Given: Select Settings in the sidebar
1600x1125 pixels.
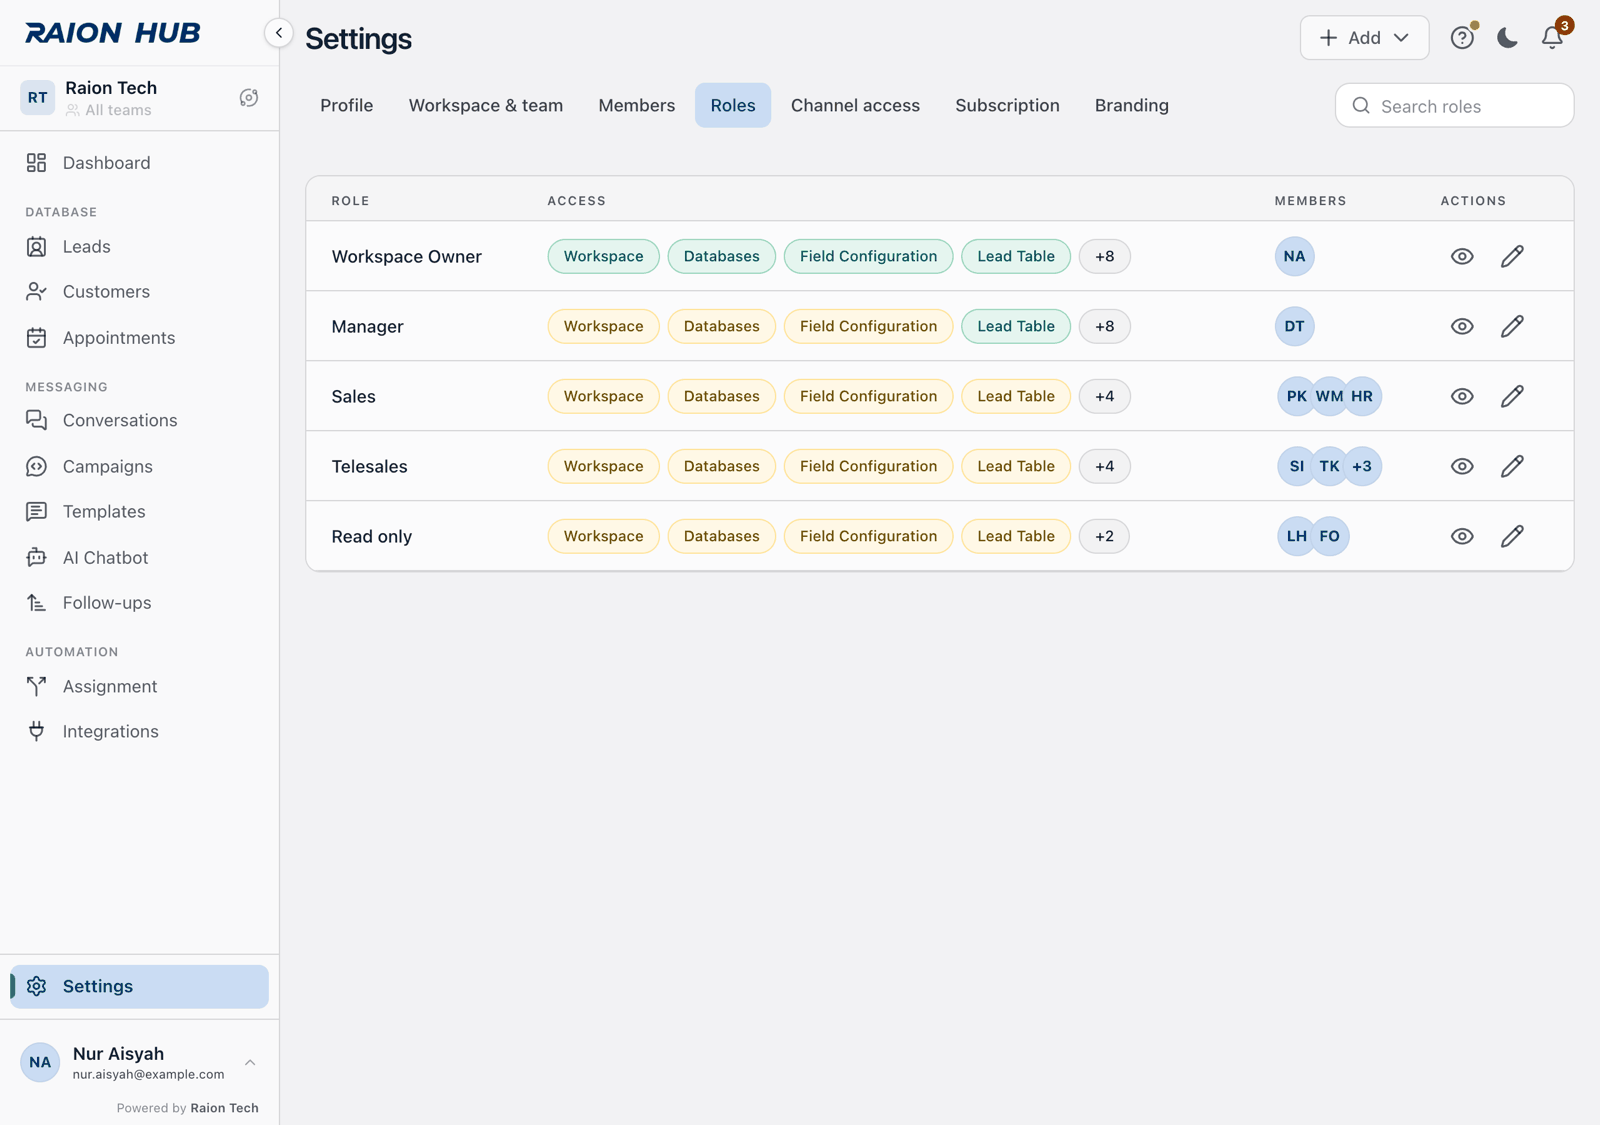Looking at the screenshot, I should point(139,987).
